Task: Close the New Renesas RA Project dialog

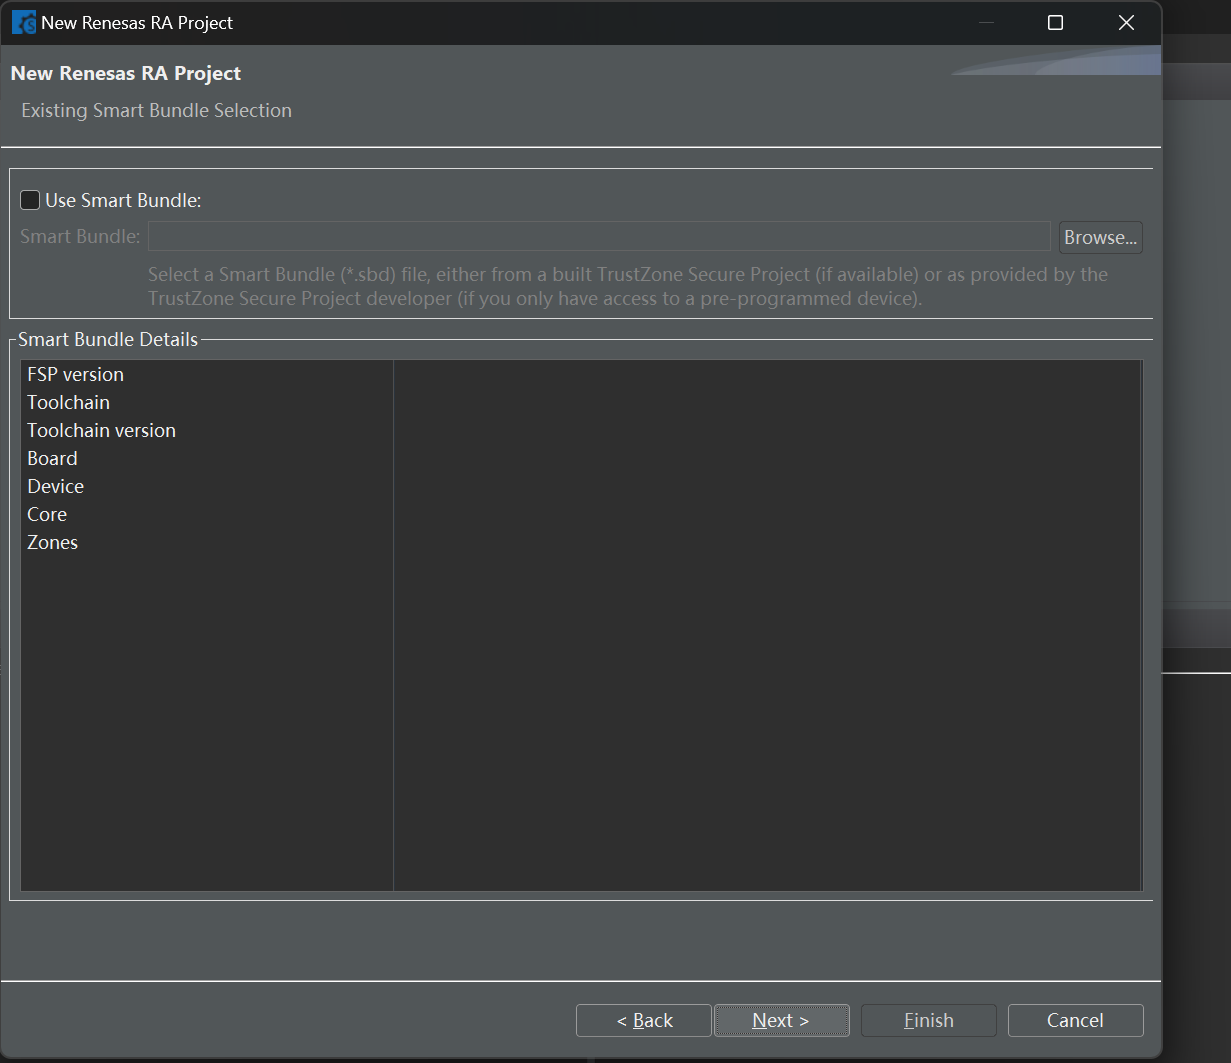Action: (1126, 22)
